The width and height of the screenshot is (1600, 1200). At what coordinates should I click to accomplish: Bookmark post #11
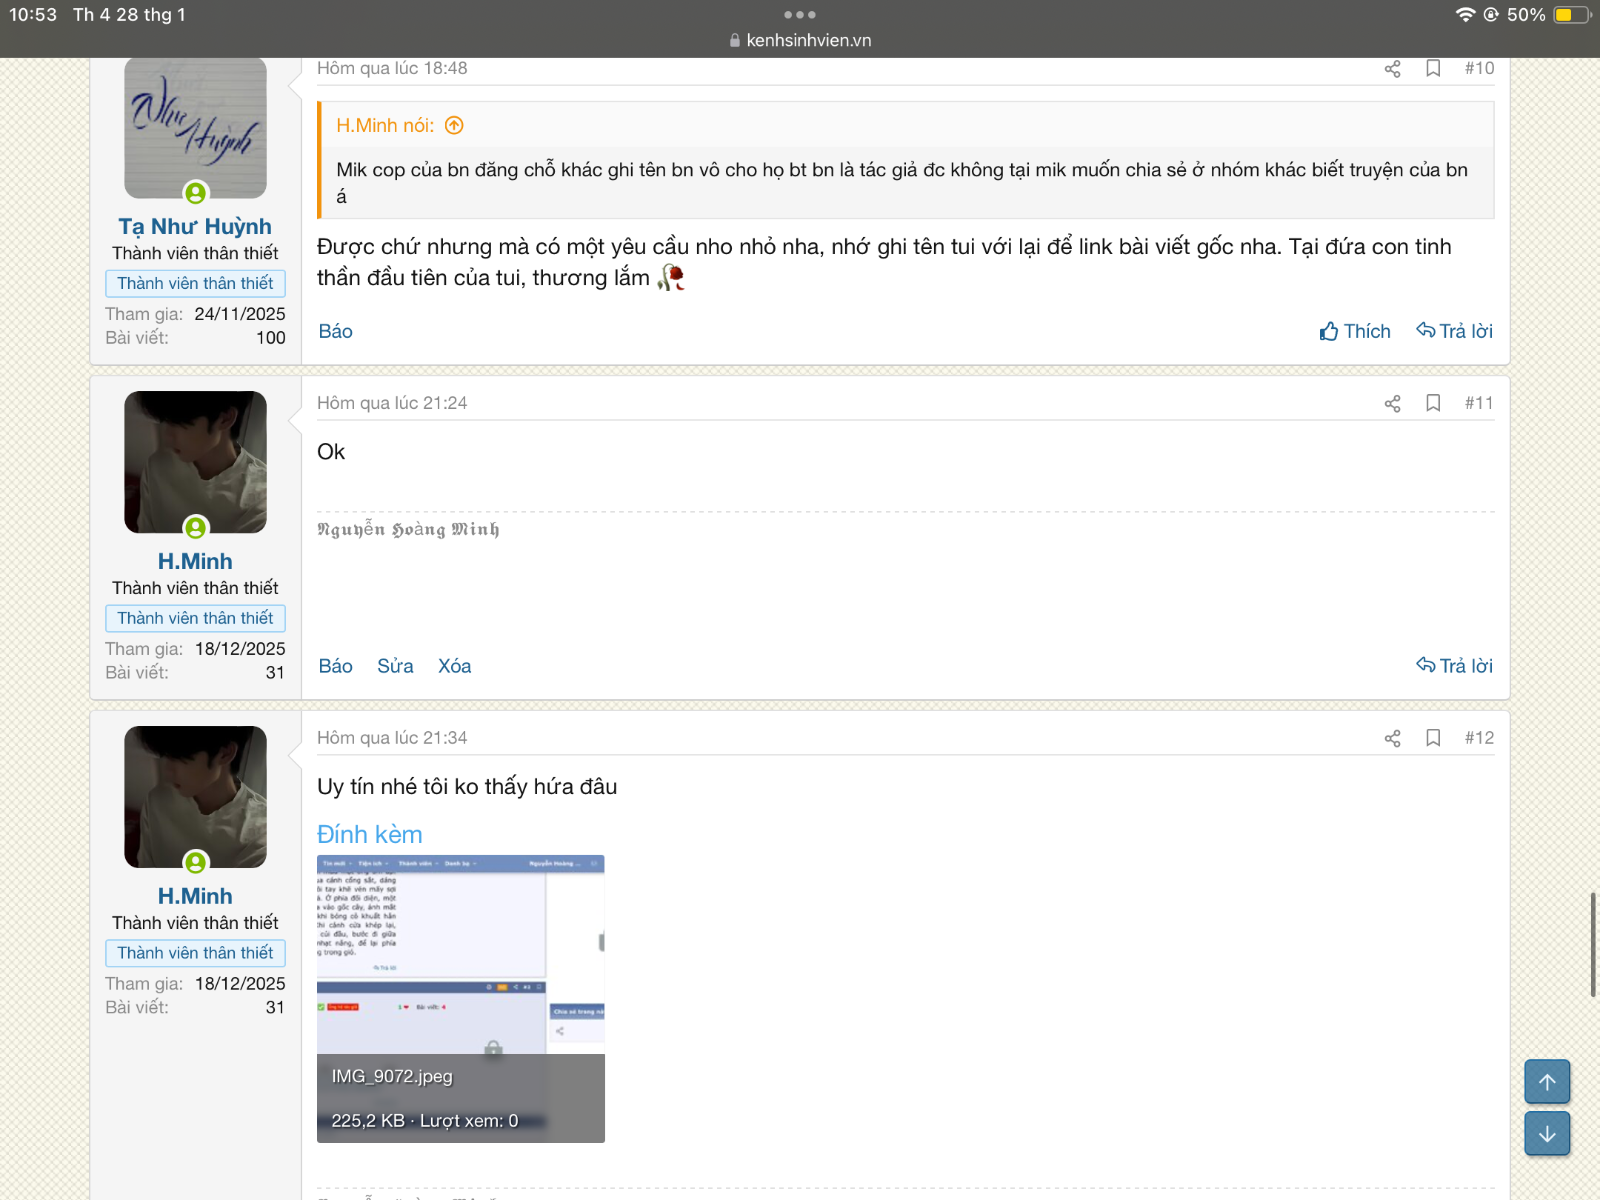[1433, 403]
